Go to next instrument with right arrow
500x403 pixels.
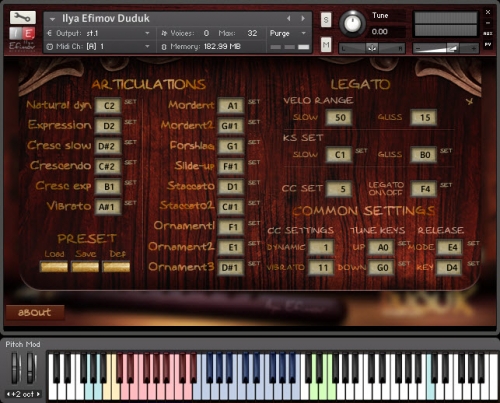(x=303, y=19)
